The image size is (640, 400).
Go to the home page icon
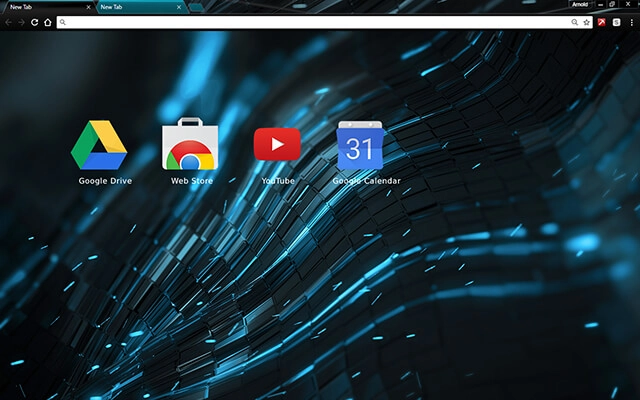[48, 22]
